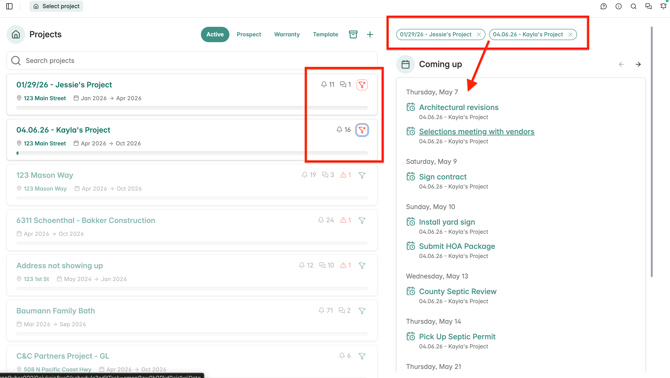Image resolution: width=670 pixels, height=378 pixels.
Task: Go to next Coming up page arrow
Action: (x=638, y=64)
